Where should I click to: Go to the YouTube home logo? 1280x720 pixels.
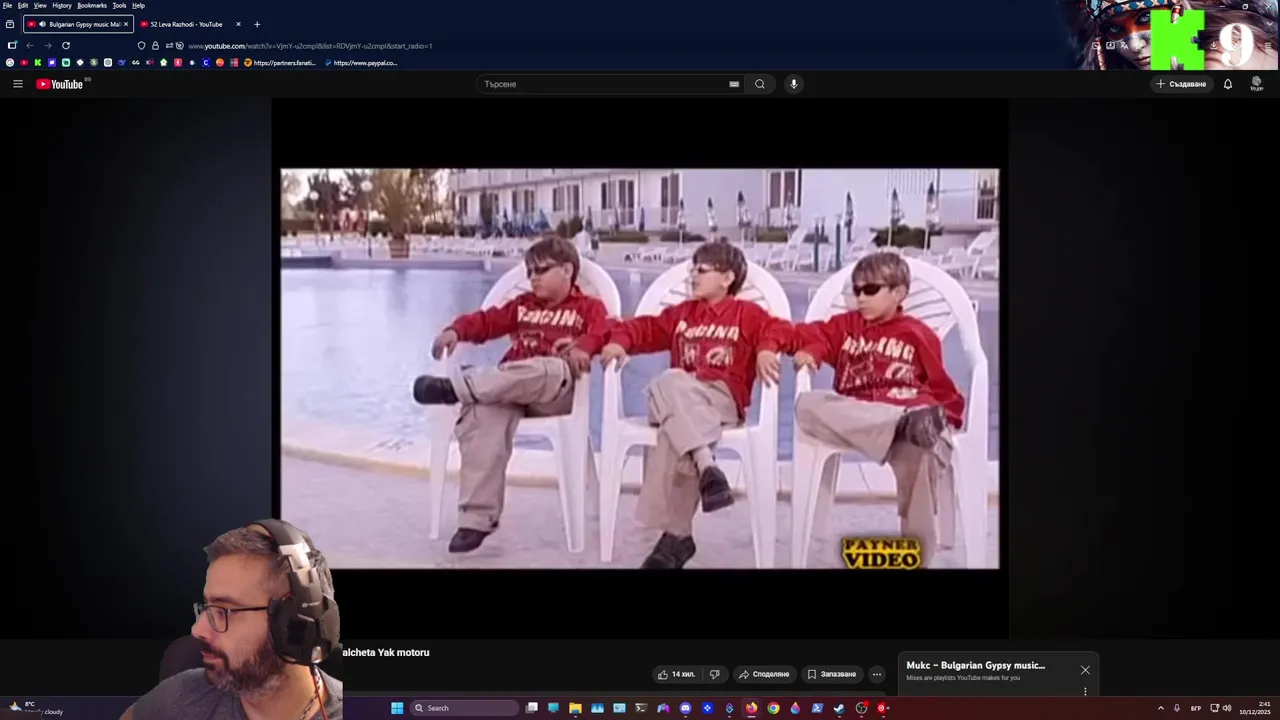(59, 84)
